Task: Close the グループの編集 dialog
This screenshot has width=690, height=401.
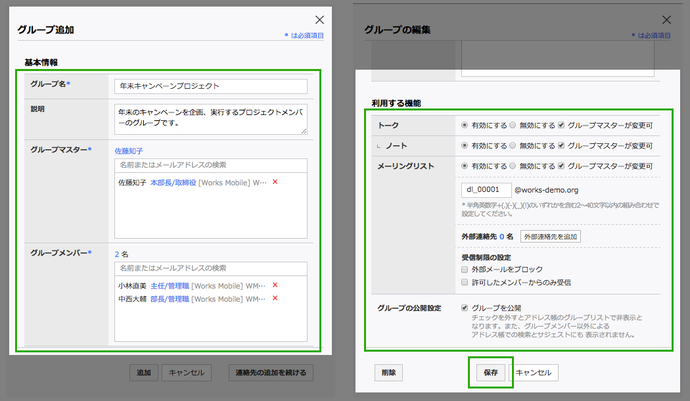Action: click(667, 20)
